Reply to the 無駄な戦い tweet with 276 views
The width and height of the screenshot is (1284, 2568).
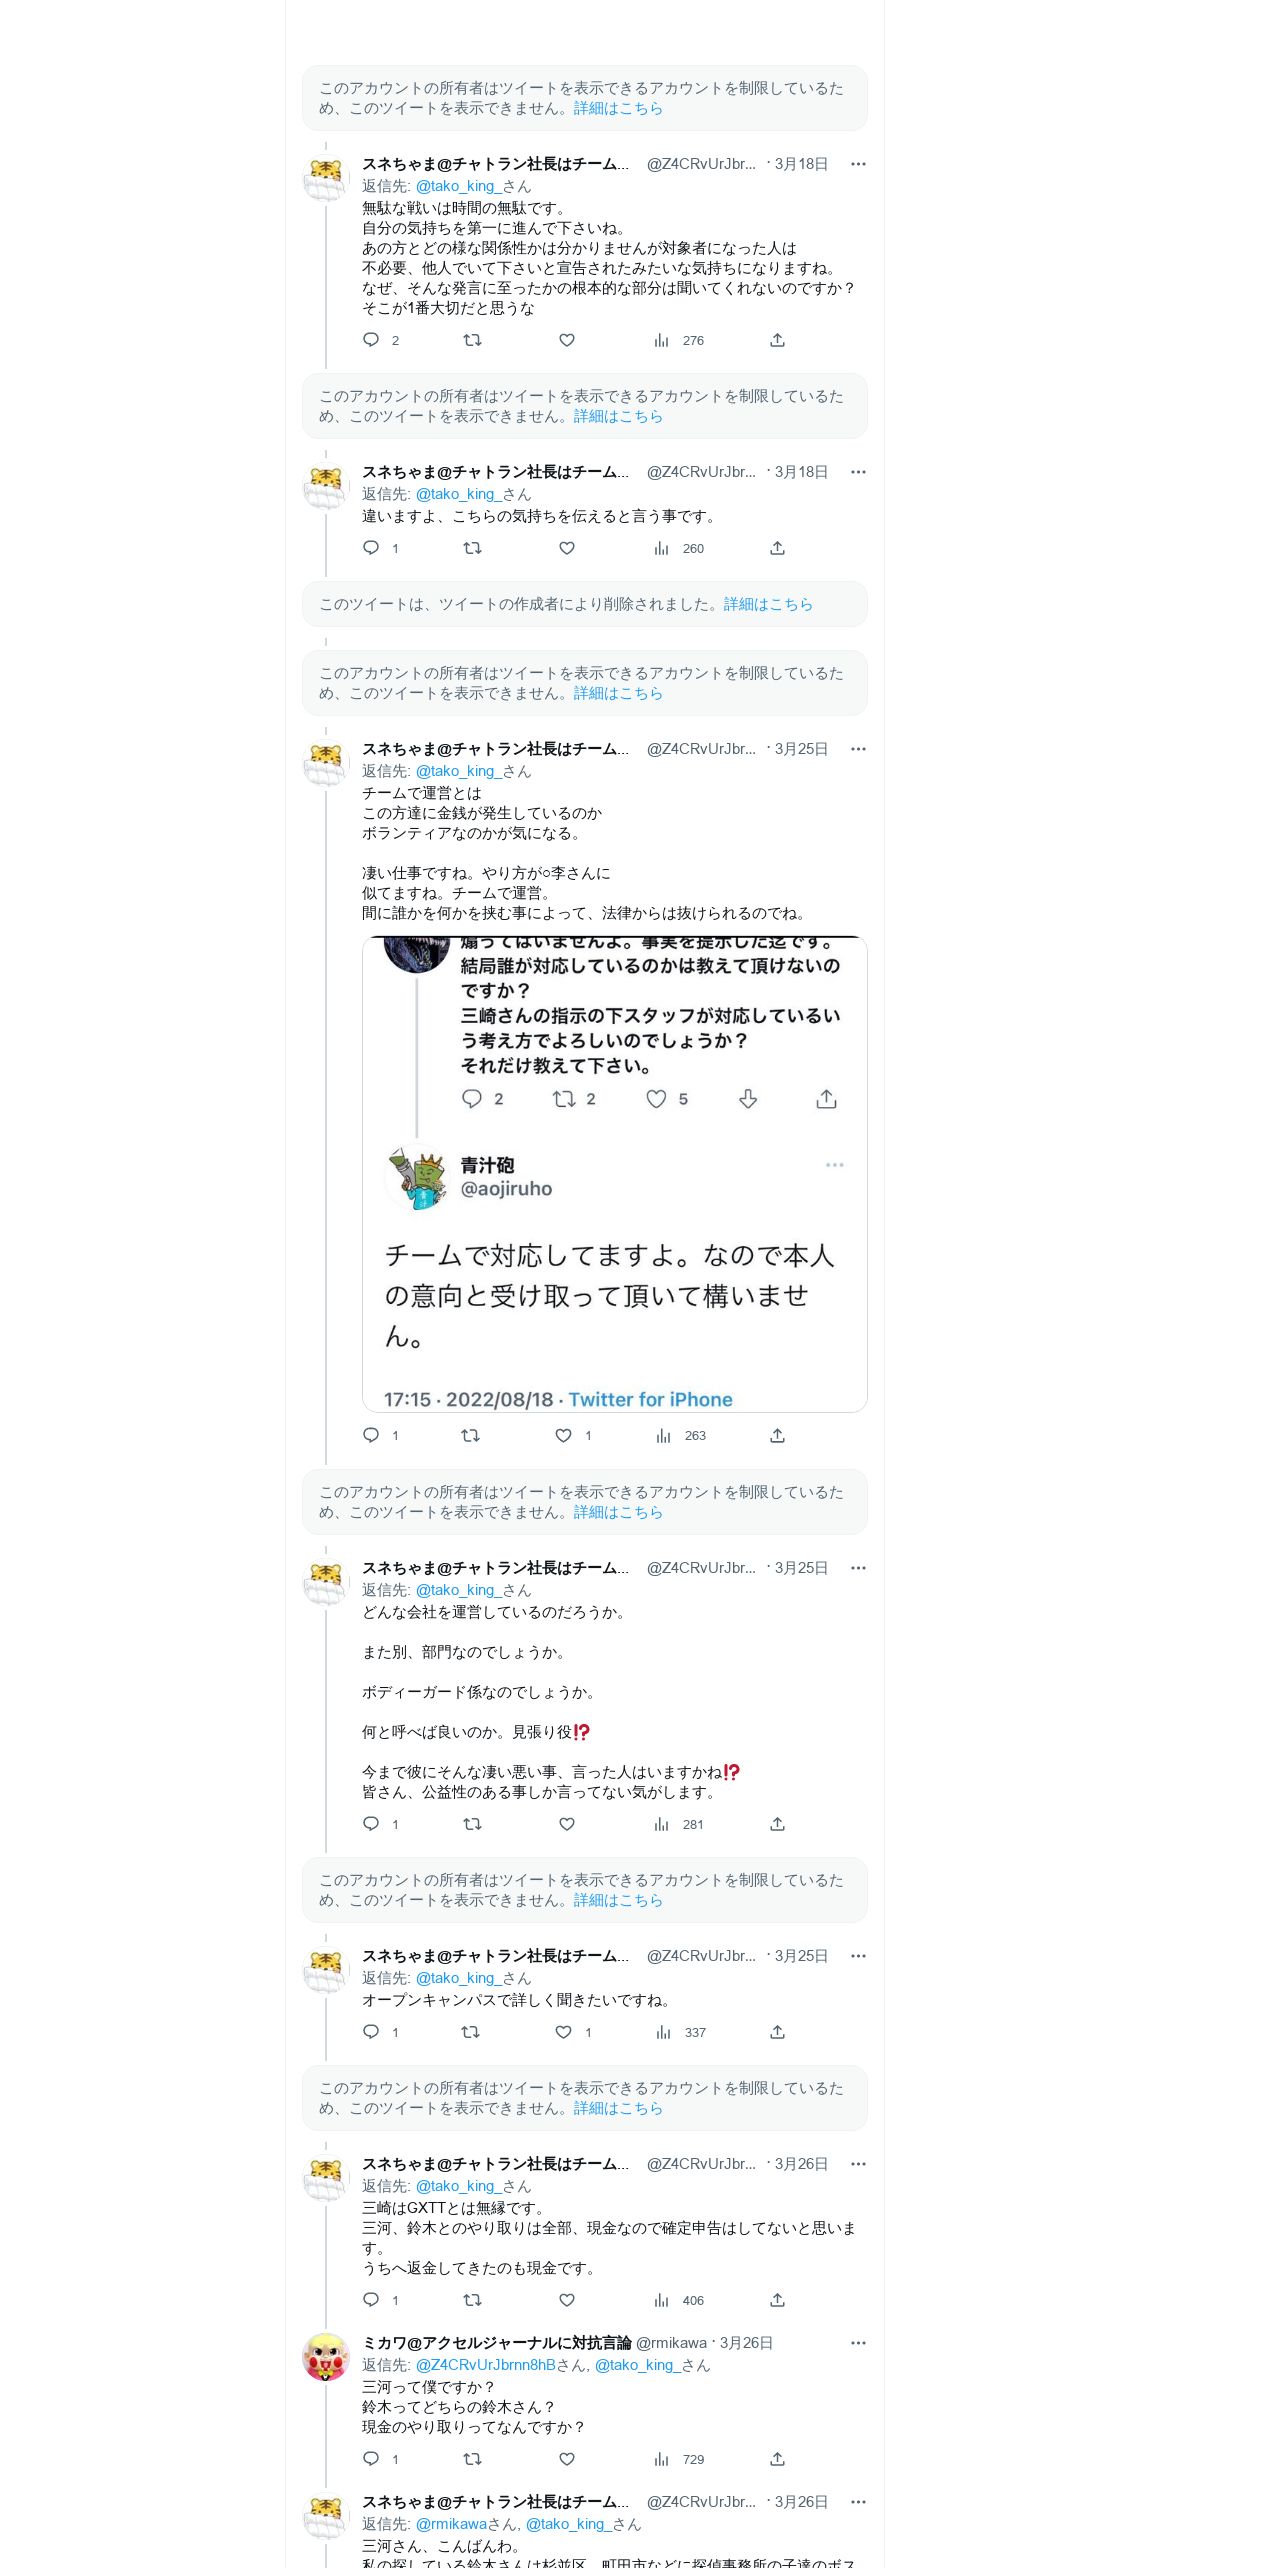point(371,340)
